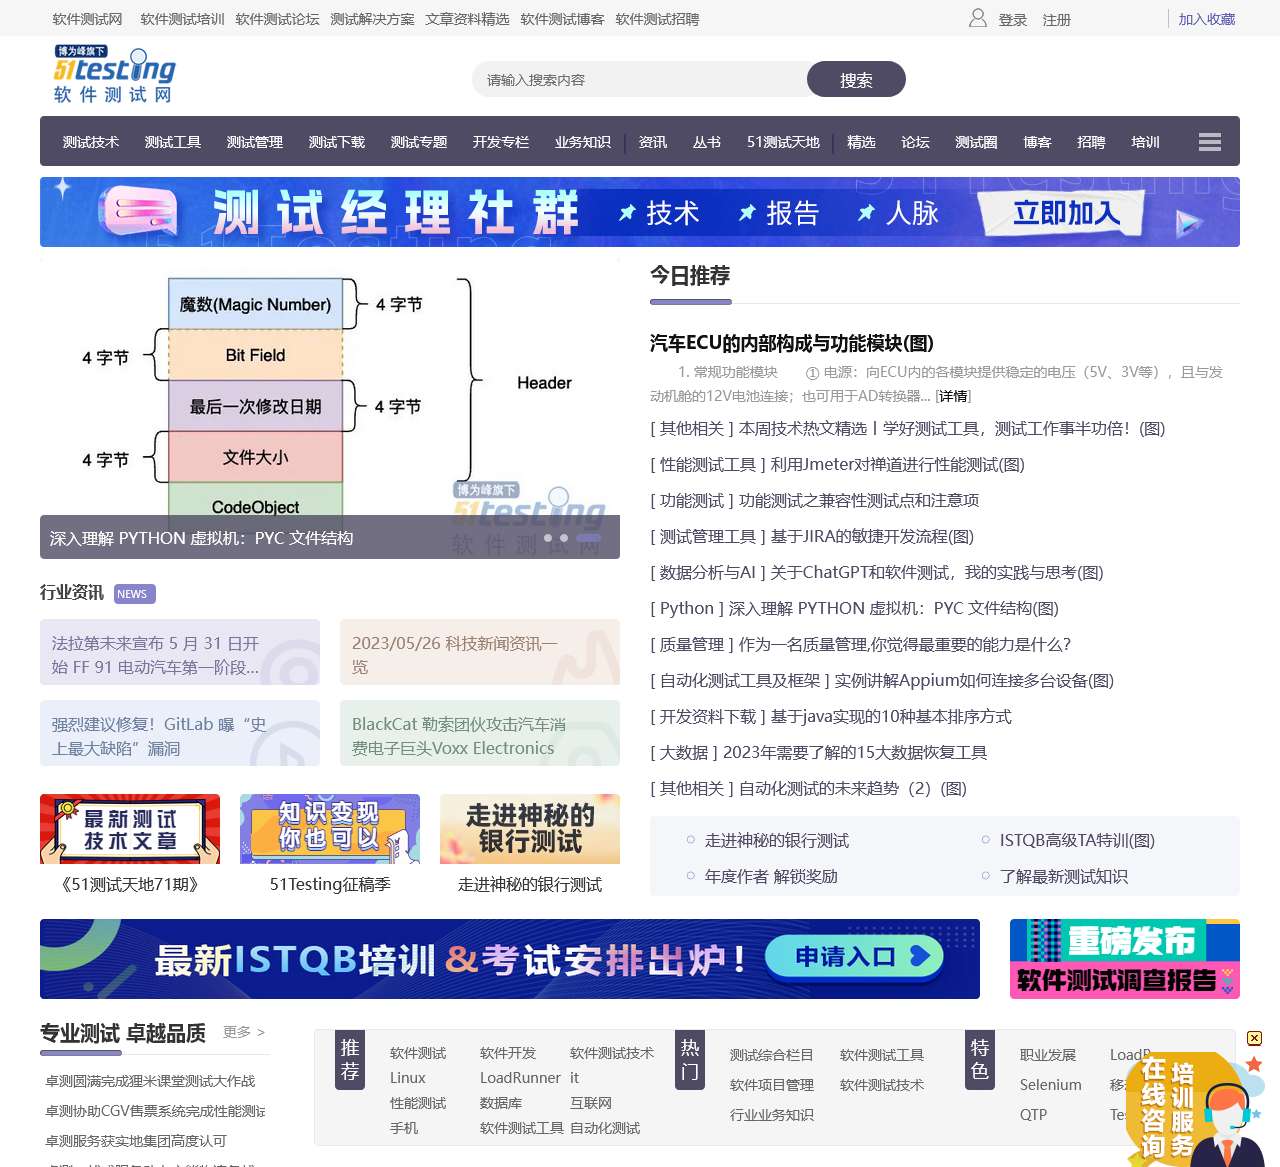Open 丛书 in the navigation bar
The width and height of the screenshot is (1280, 1167).
pos(707,142)
